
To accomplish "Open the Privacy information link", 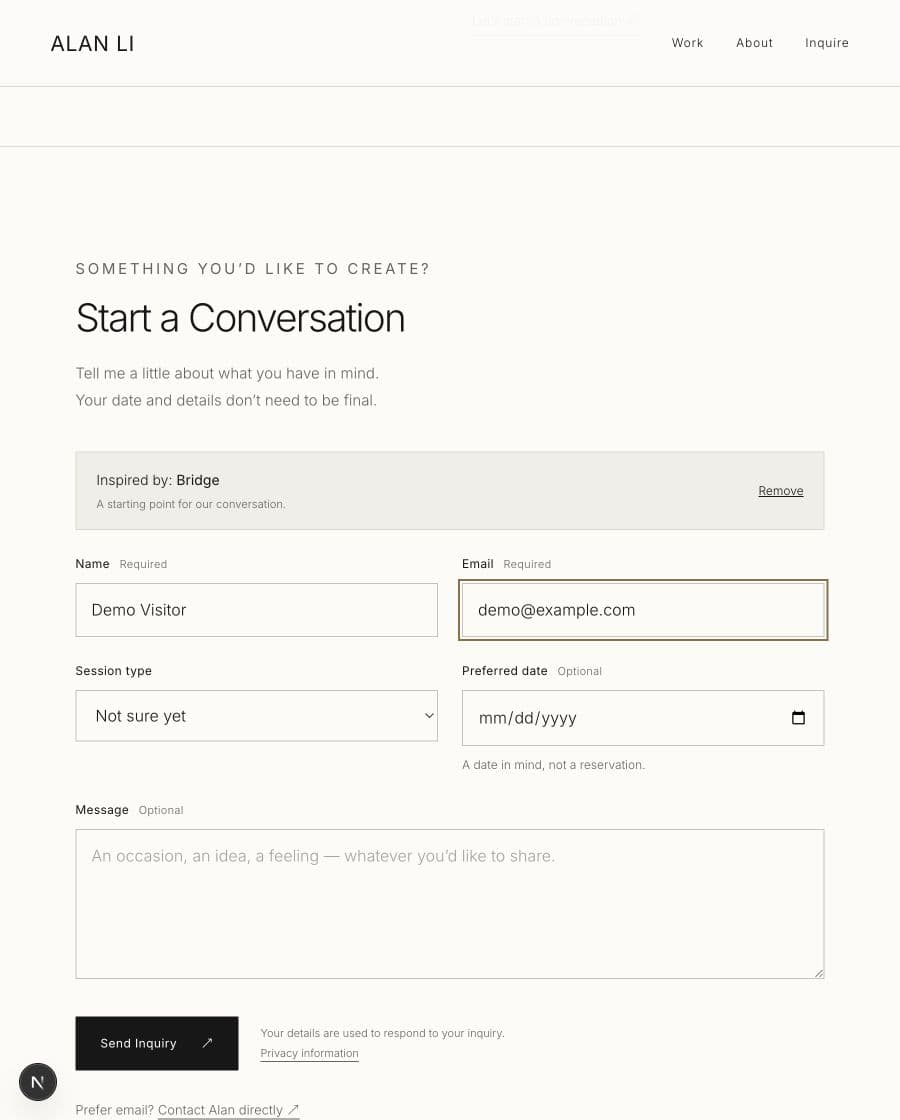I will click(309, 1054).
